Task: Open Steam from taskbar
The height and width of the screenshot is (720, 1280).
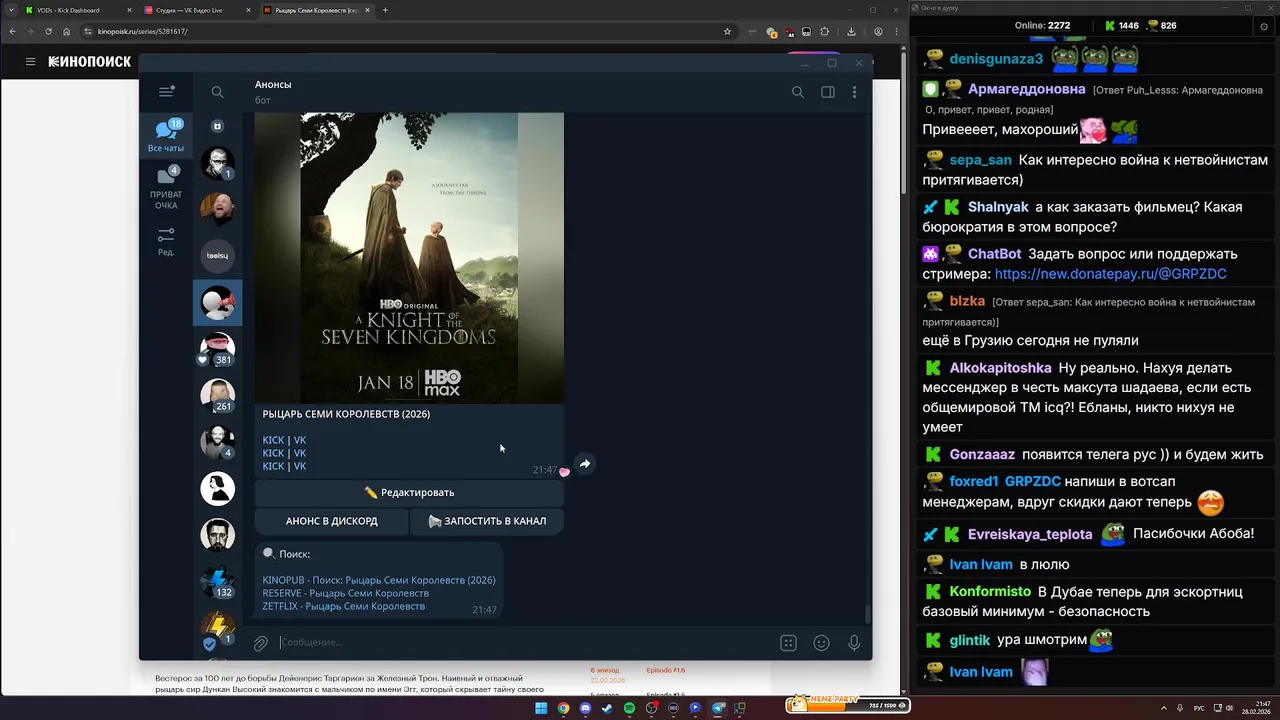Action: coord(607,708)
